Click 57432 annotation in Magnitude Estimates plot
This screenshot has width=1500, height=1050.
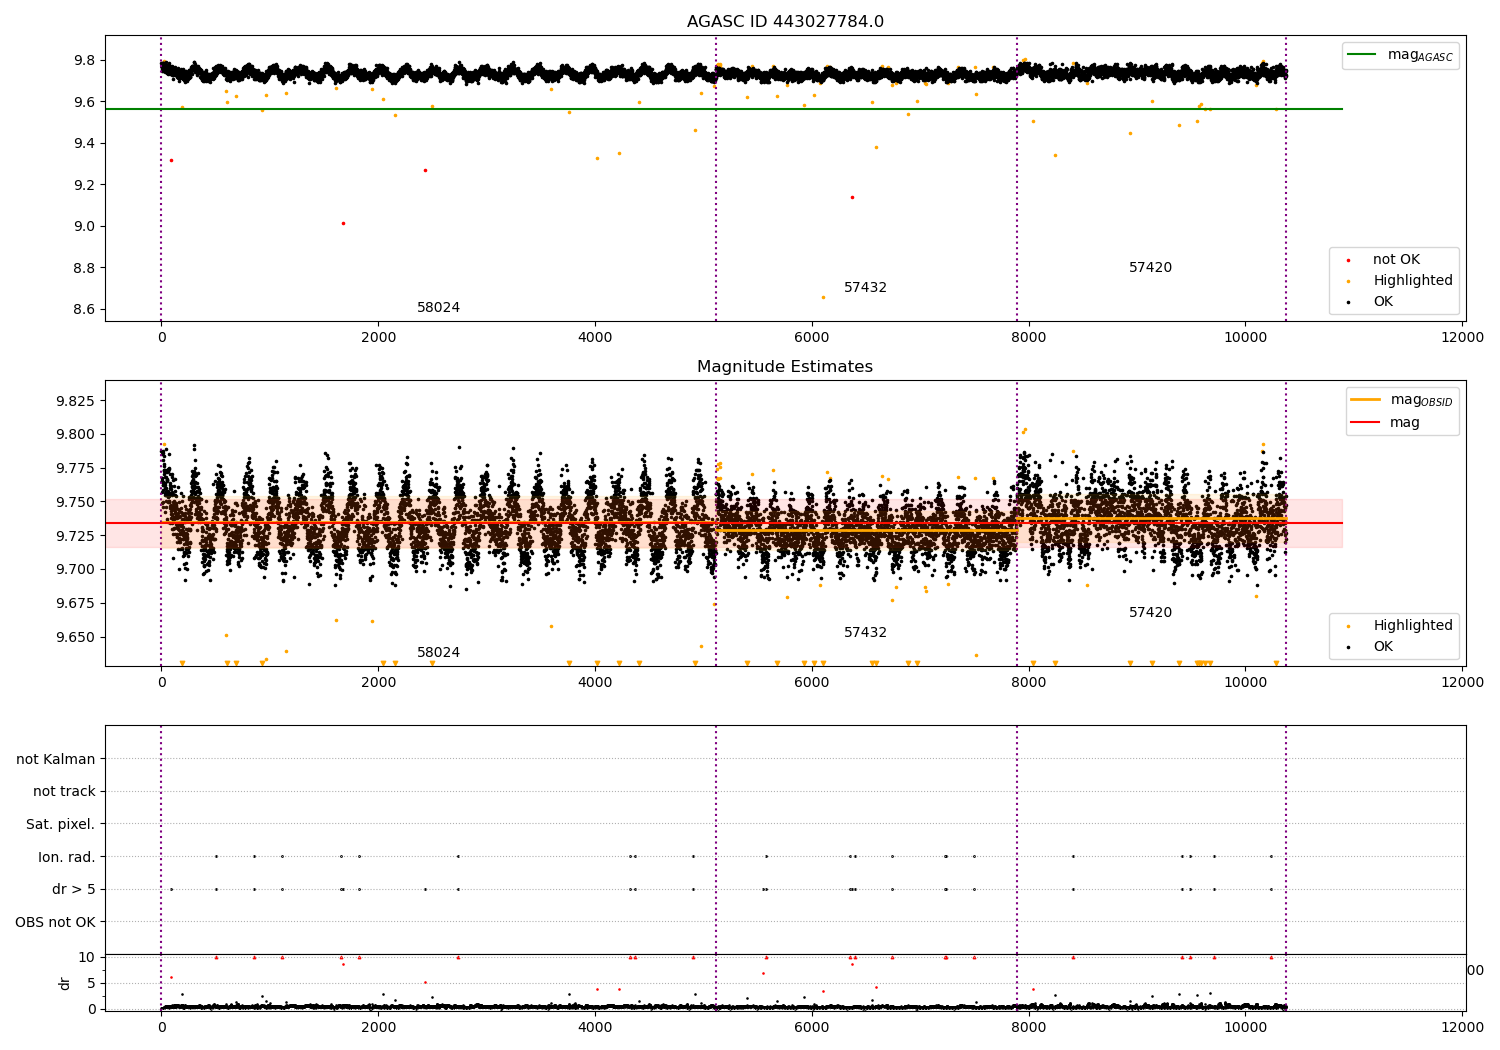coord(865,633)
